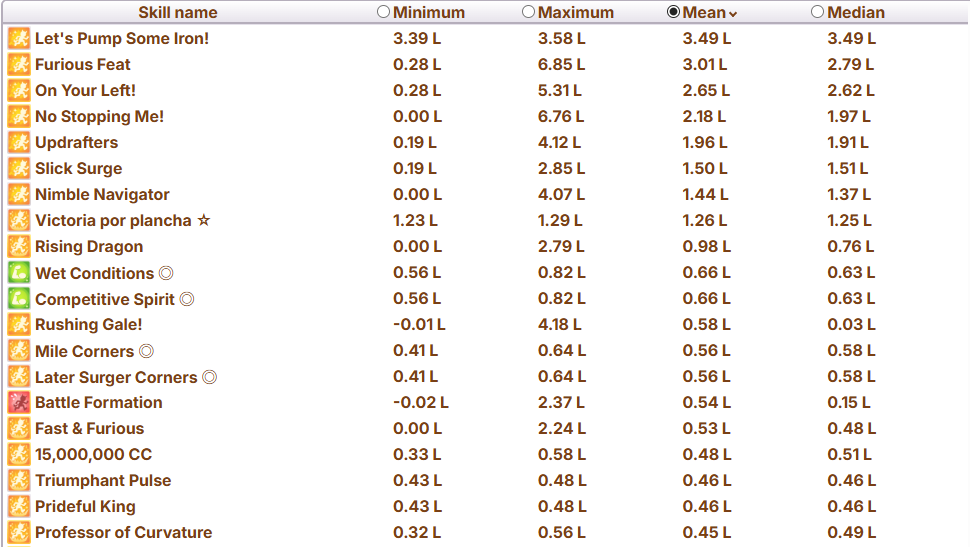
Task: Click the 15,000,000 CC skill name
Action: (x=93, y=454)
